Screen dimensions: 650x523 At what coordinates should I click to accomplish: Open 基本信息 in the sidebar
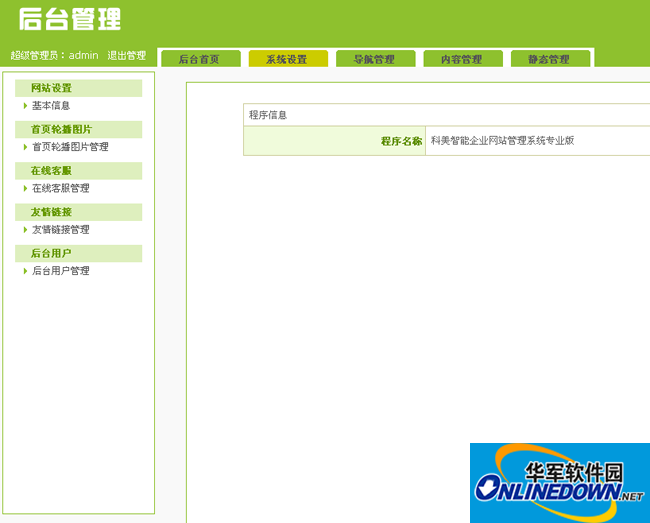51,106
